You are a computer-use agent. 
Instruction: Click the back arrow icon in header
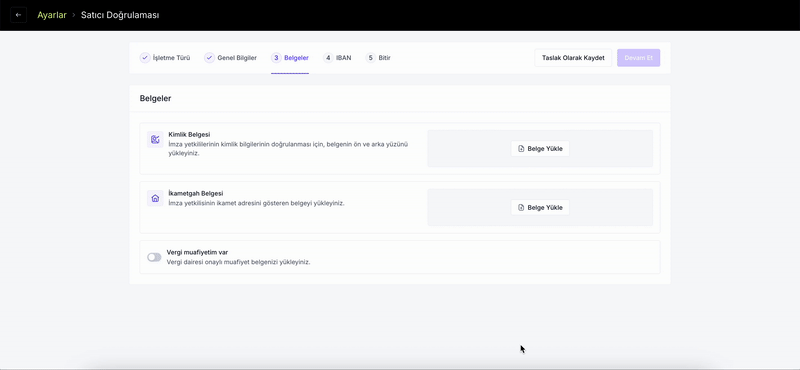coord(18,15)
